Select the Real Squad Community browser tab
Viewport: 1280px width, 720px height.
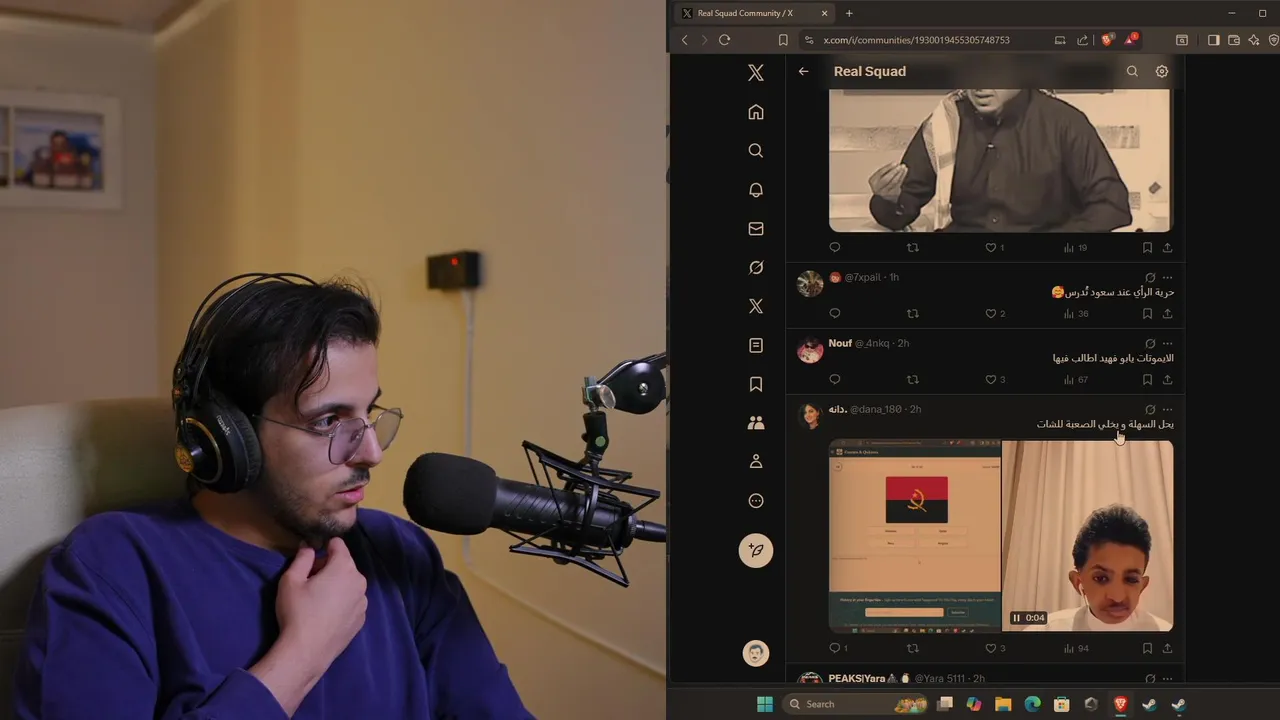pyautogui.click(x=755, y=13)
